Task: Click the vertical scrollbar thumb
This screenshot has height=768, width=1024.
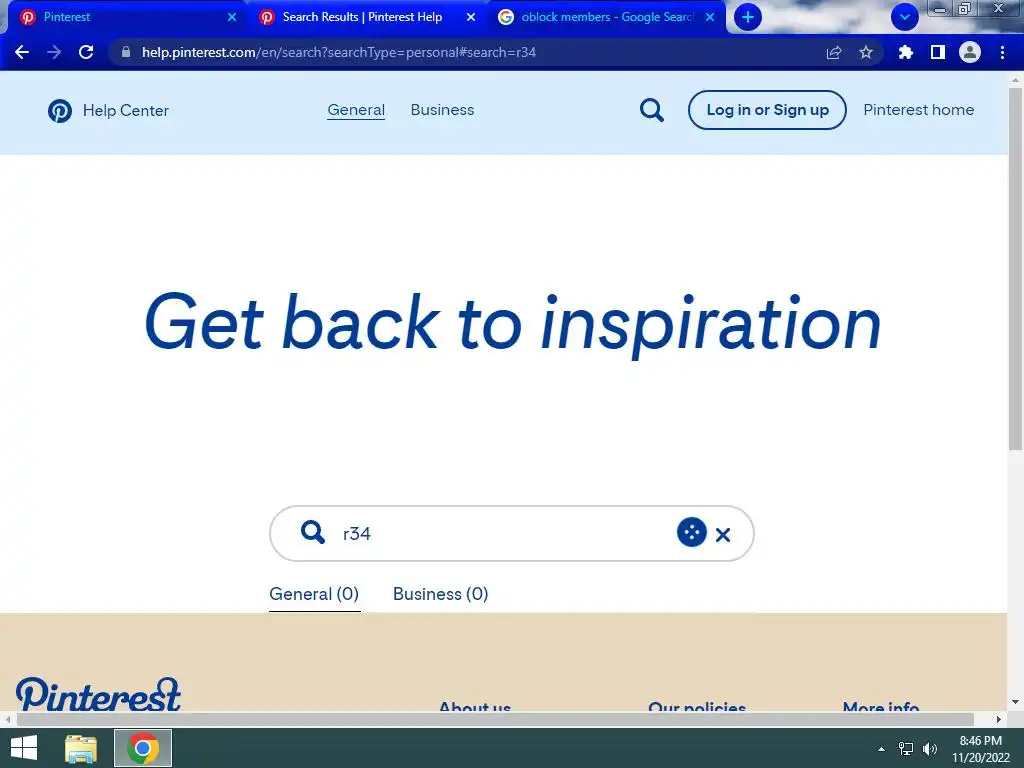Action: (x=1015, y=268)
